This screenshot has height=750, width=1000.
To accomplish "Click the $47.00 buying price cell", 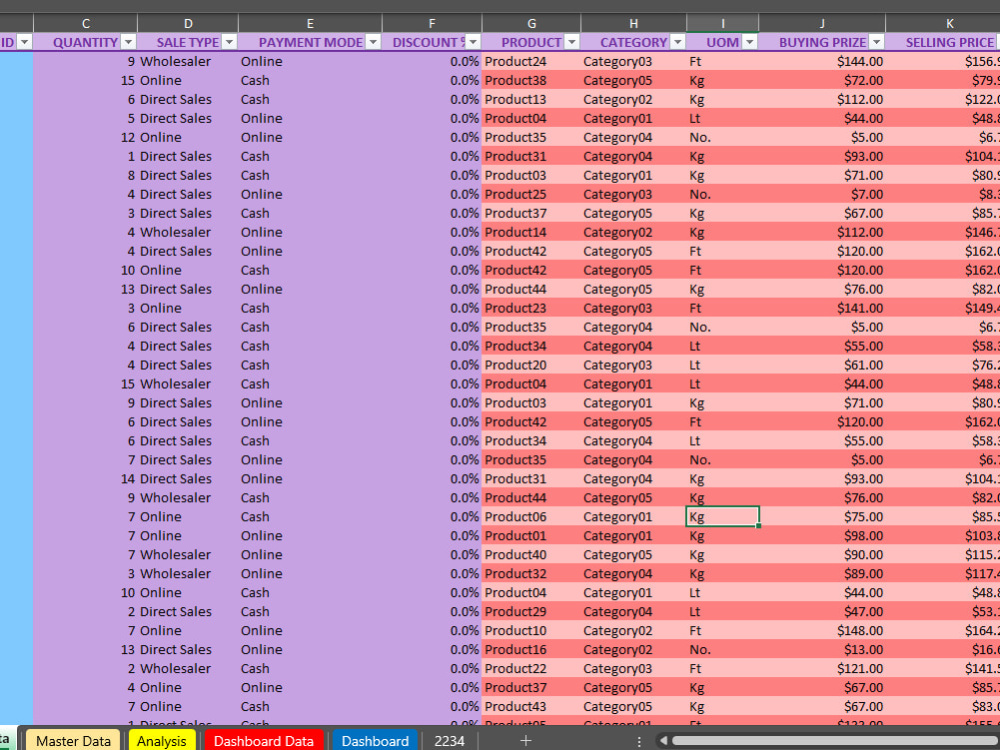I will pyautogui.click(x=822, y=612).
